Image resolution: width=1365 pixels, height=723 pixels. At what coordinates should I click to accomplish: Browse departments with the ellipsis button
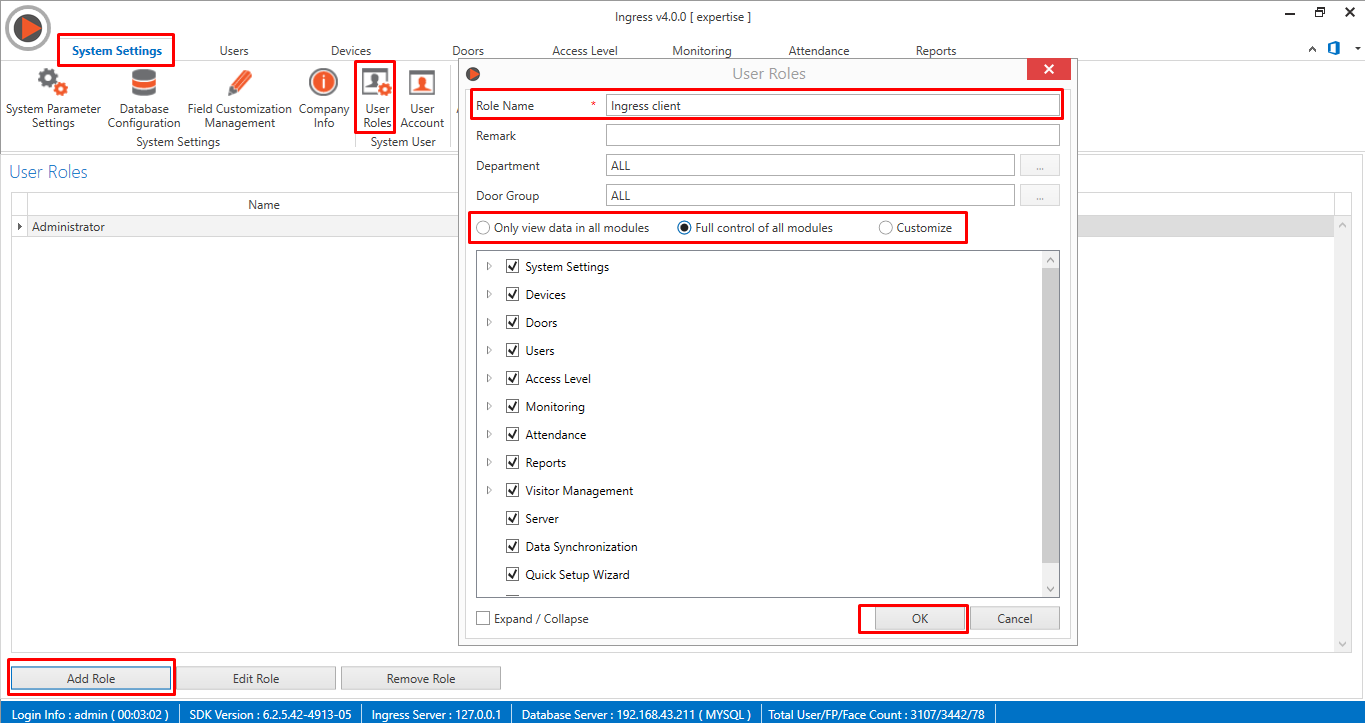[1040, 166]
